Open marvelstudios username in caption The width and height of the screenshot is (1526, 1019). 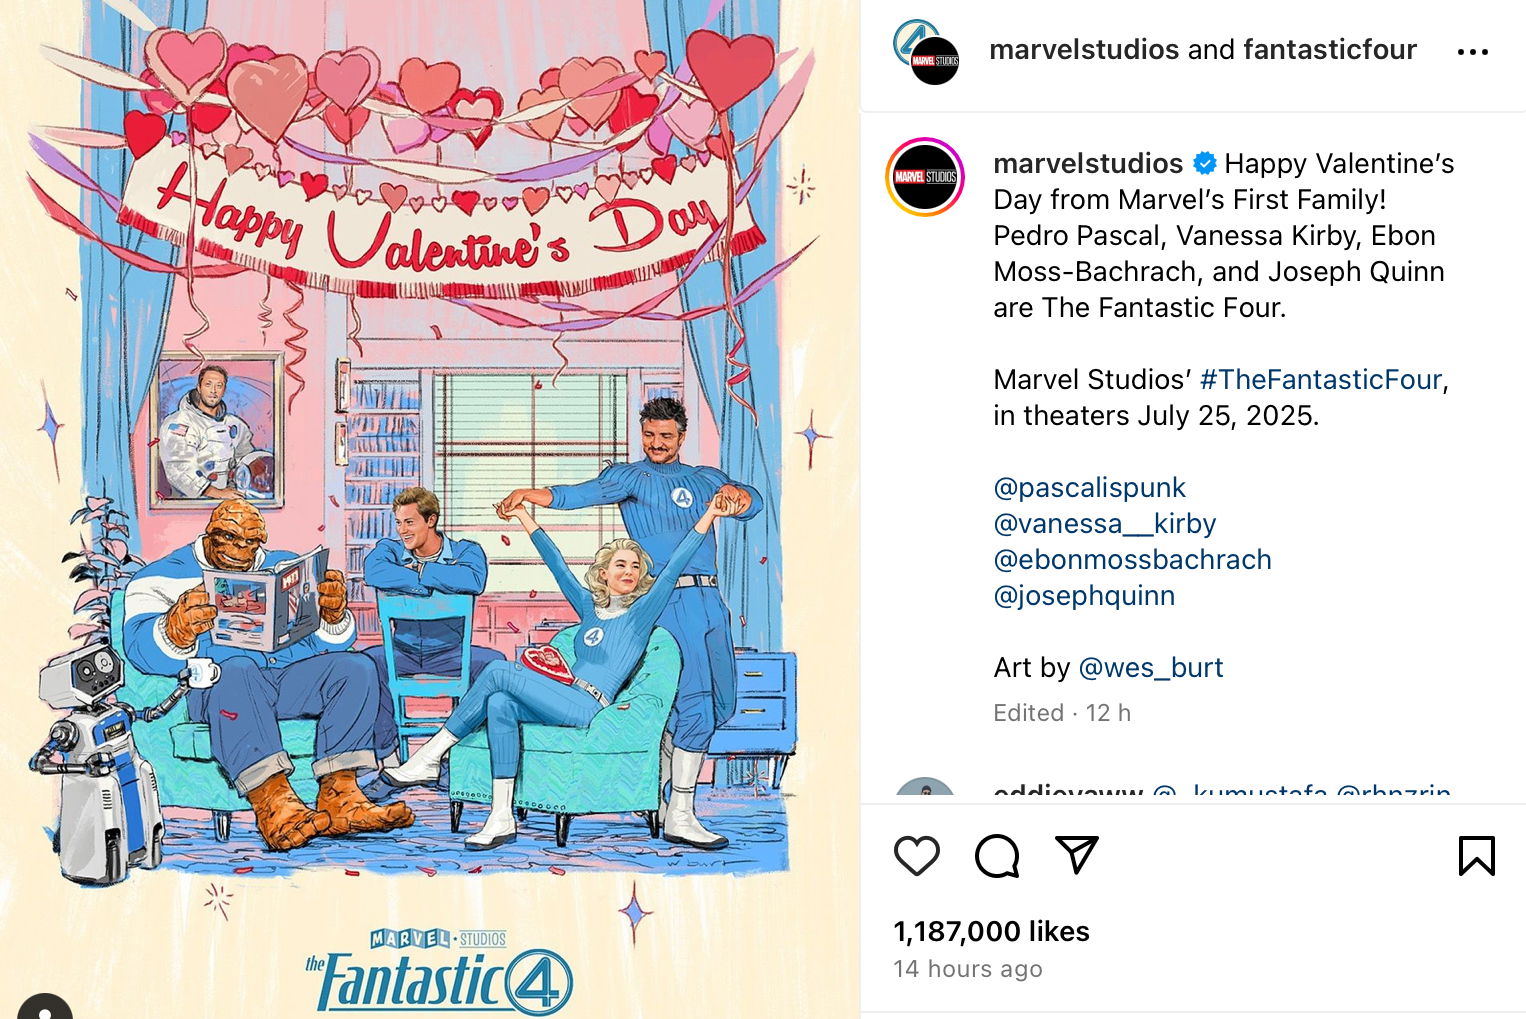click(x=1088, y=163)
